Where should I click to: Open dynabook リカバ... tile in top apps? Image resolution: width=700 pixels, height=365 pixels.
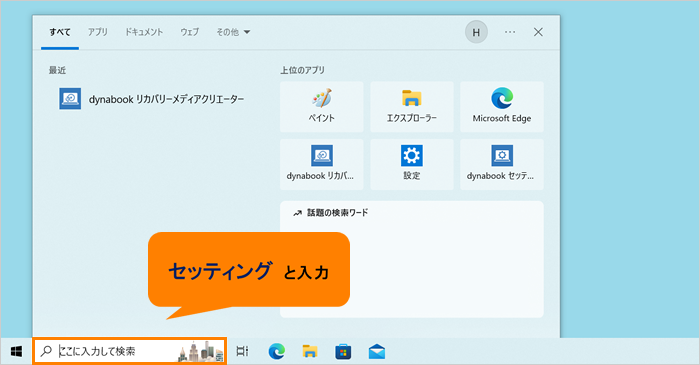click(321, 164)
